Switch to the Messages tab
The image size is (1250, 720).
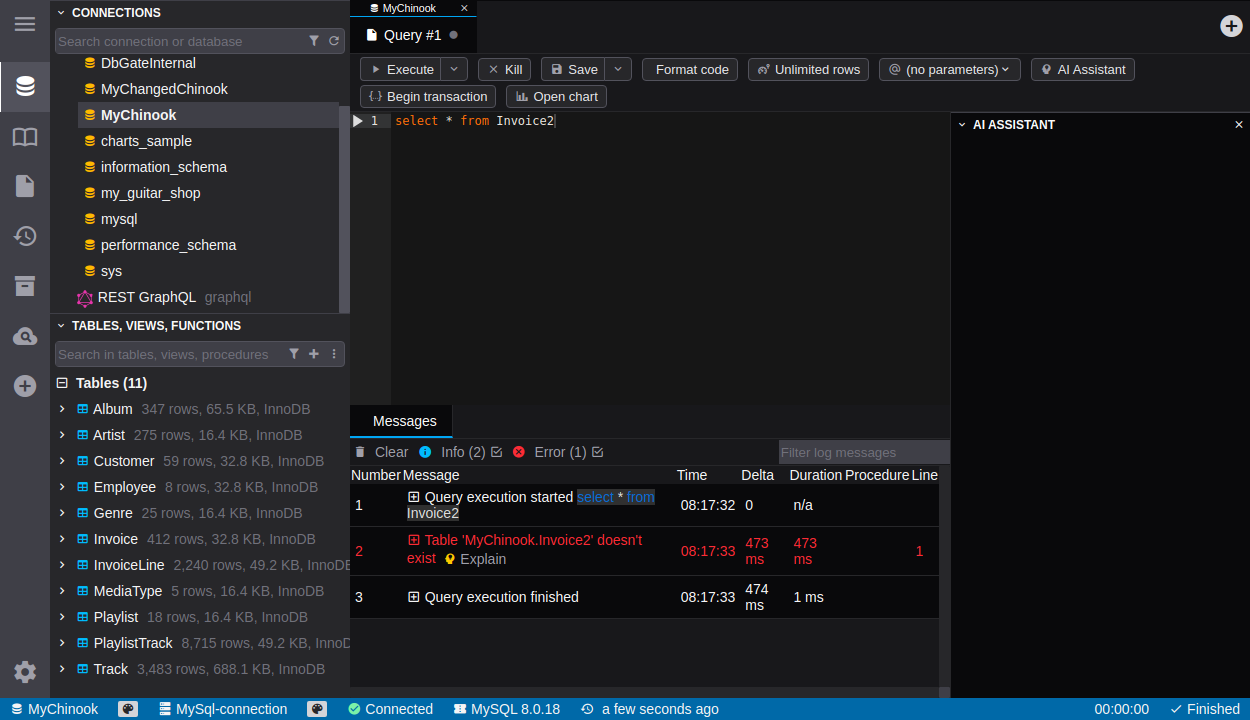tap(404, 421)
